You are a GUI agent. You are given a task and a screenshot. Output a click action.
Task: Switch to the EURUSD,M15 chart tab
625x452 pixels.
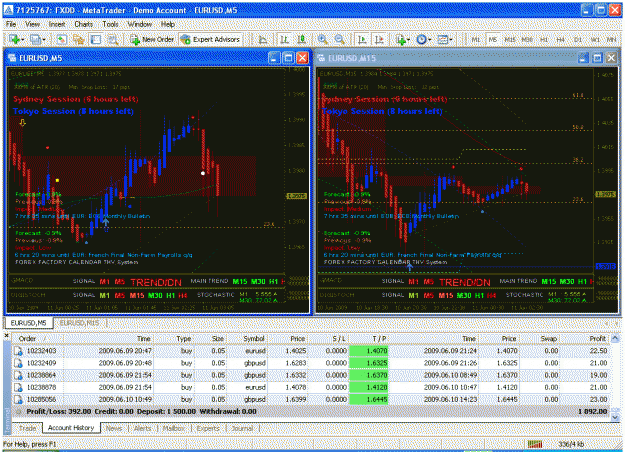[x=79, y=323]
